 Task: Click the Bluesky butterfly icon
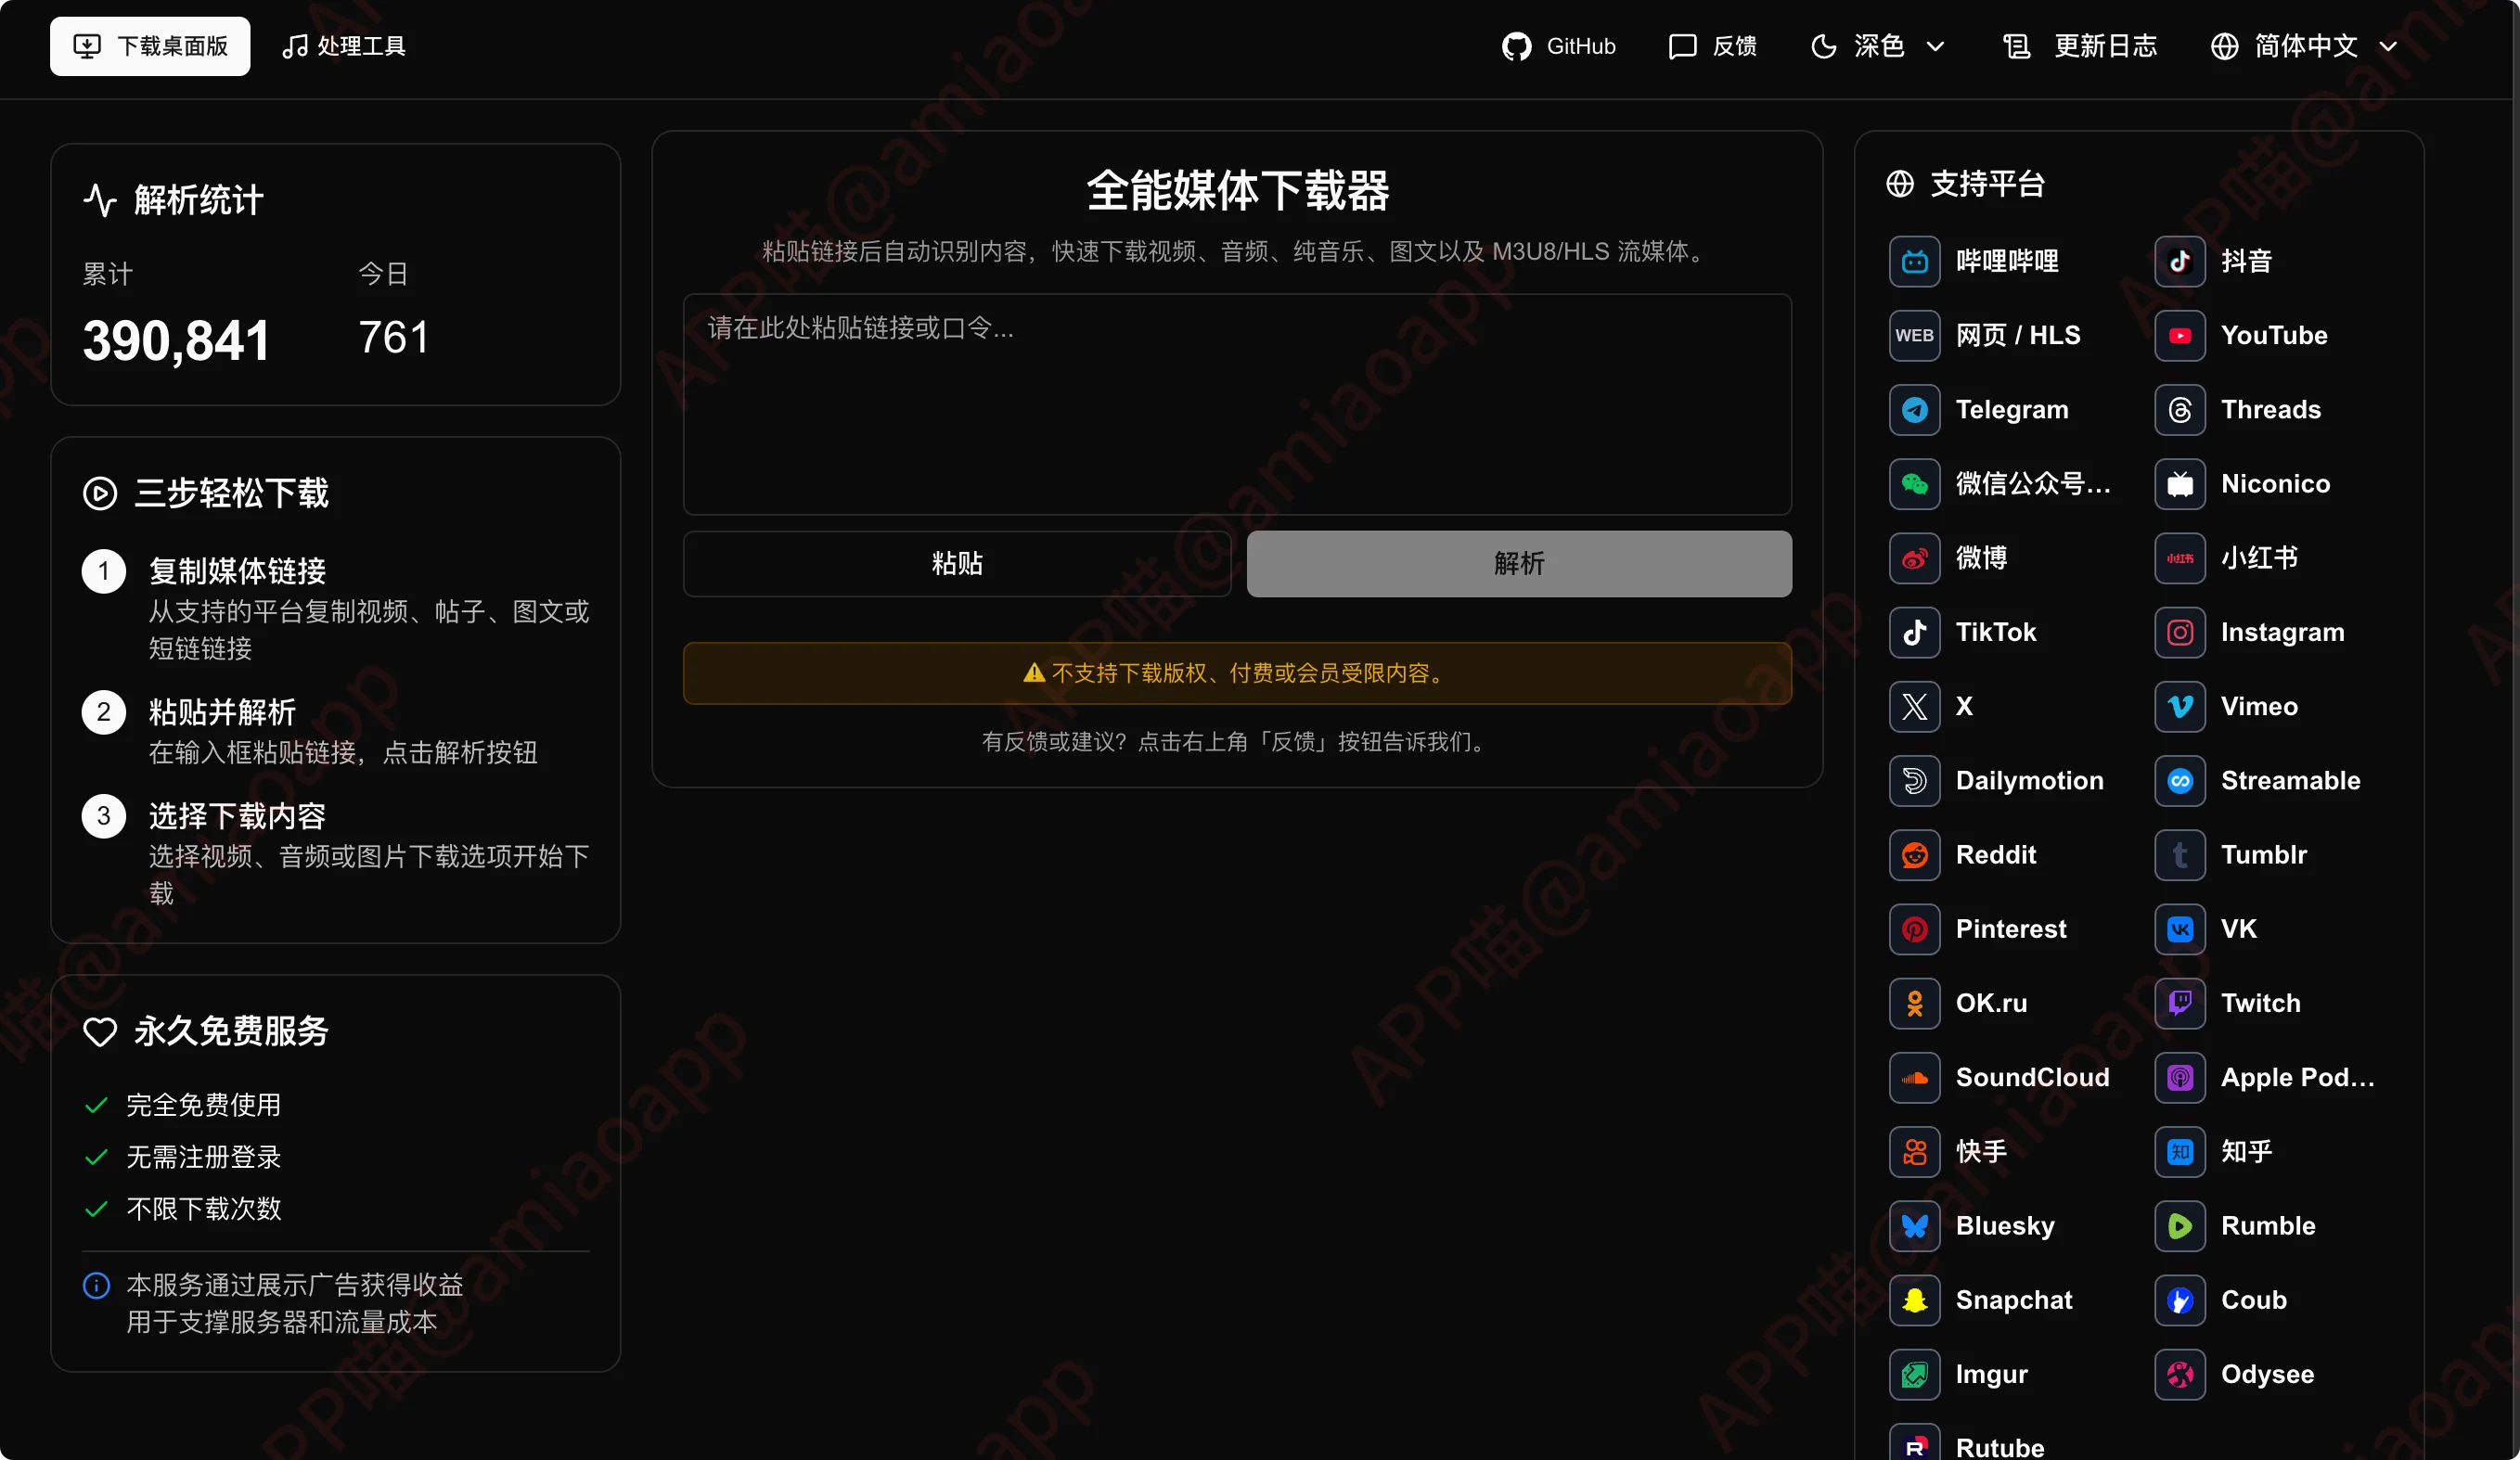click(x=1914, y=1226)
